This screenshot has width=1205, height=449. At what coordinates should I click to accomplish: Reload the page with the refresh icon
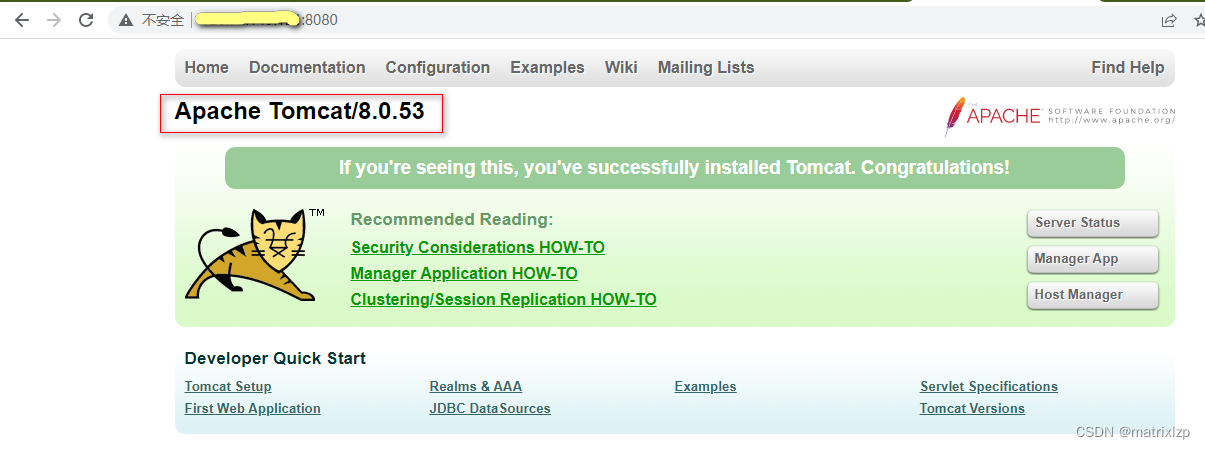pos(86,20)
